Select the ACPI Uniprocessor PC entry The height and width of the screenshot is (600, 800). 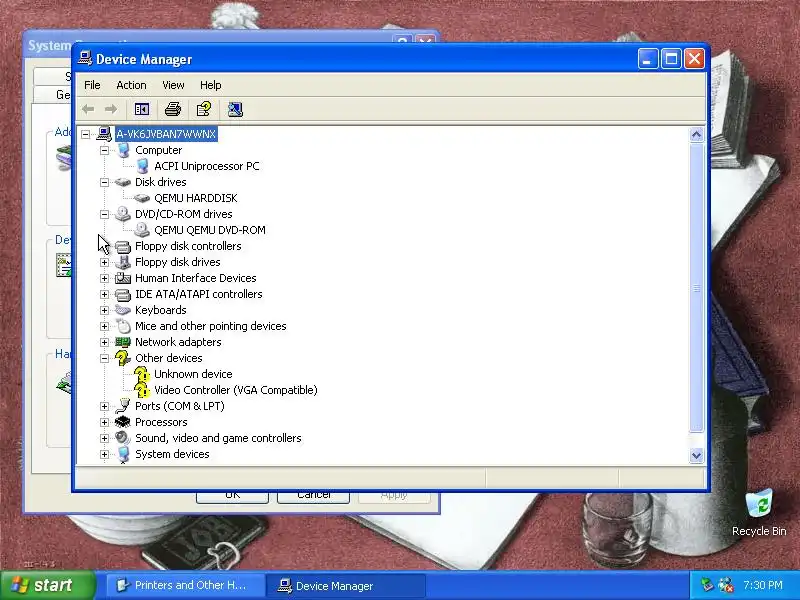click(x=207, y=166)
